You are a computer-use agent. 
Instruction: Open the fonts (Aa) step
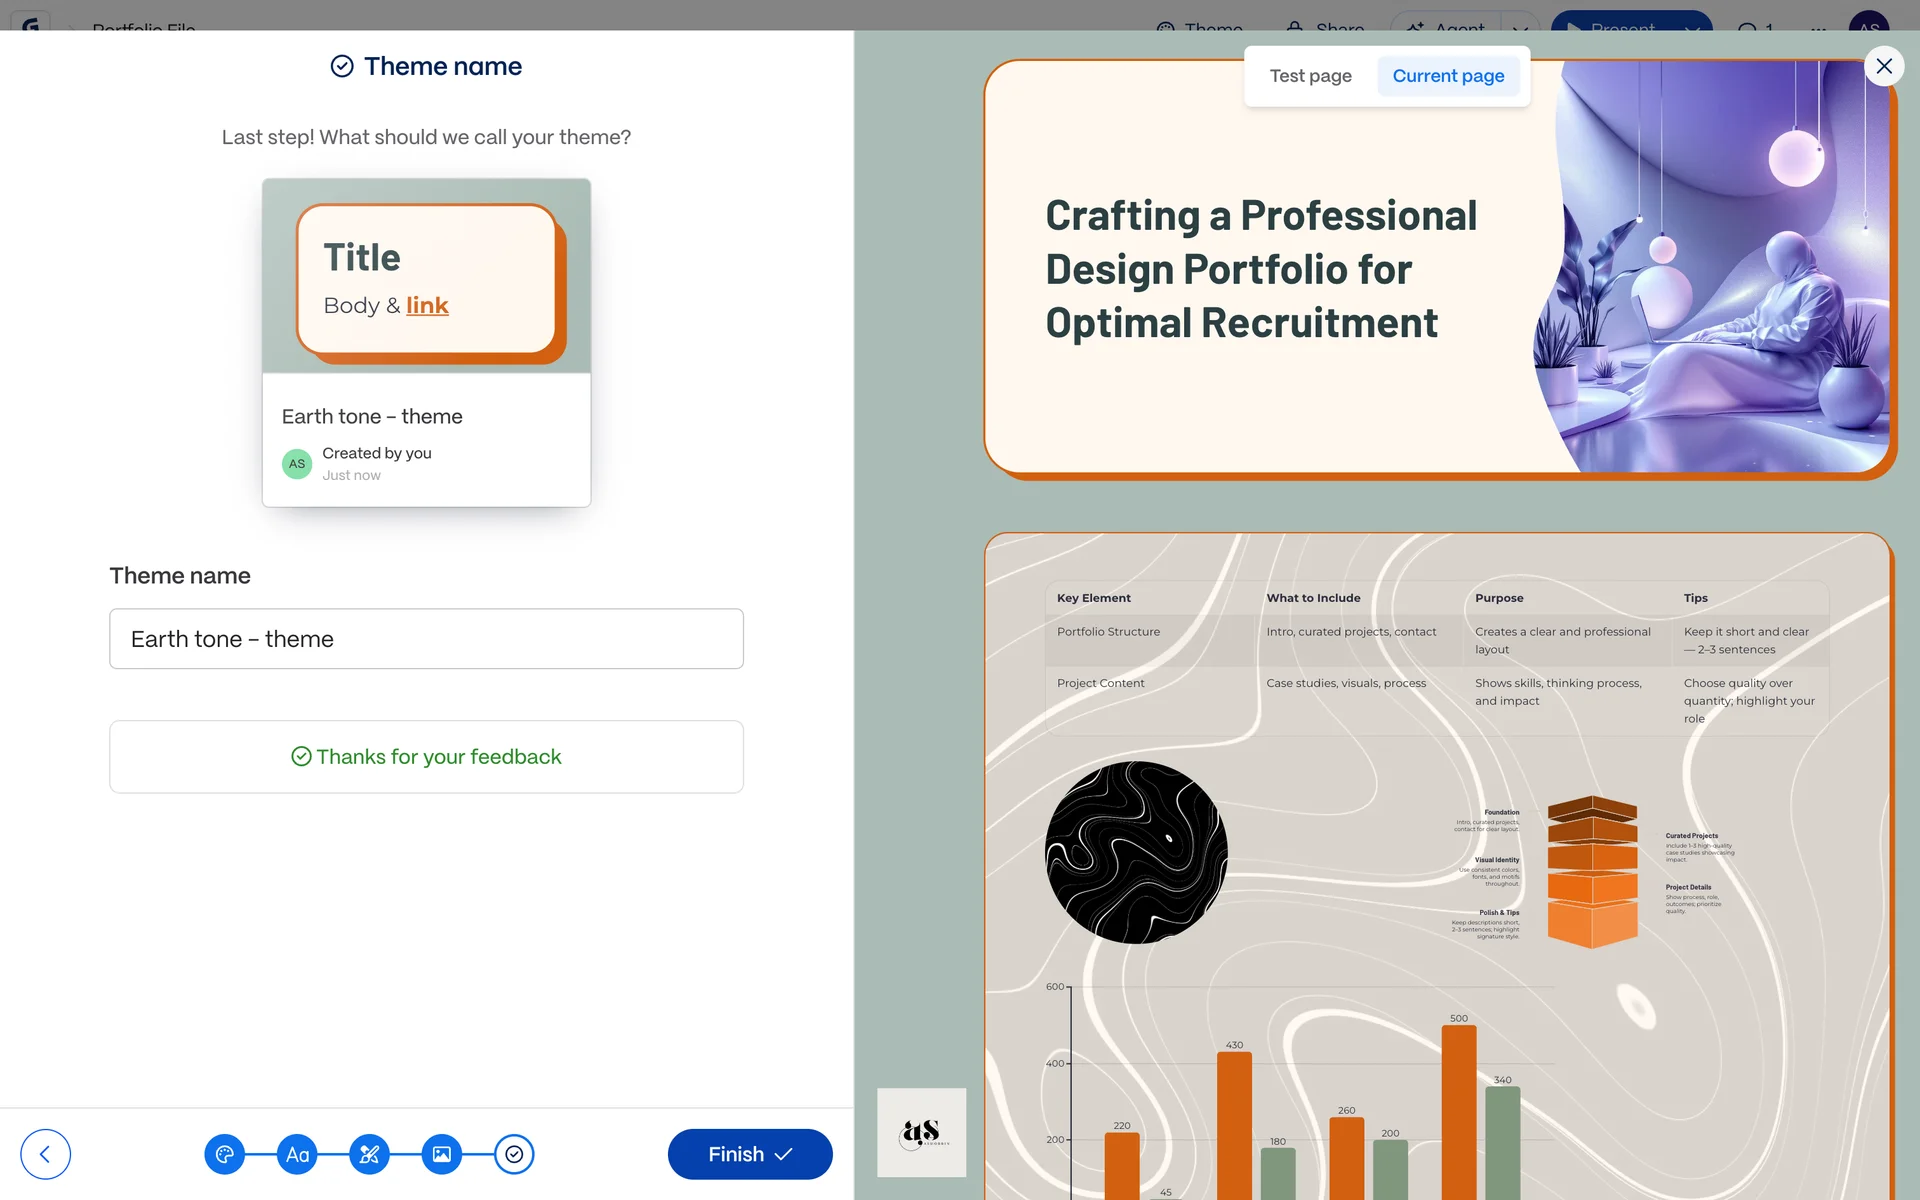[297, 1154]
